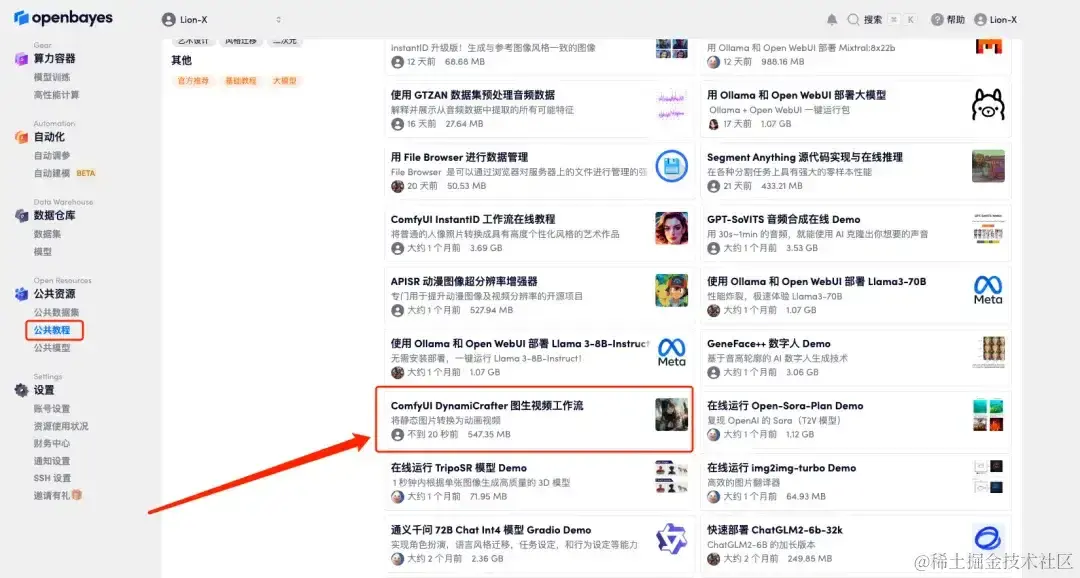
Task: Click the 自动化 sidebar icon
Action: tap(21, 137)
